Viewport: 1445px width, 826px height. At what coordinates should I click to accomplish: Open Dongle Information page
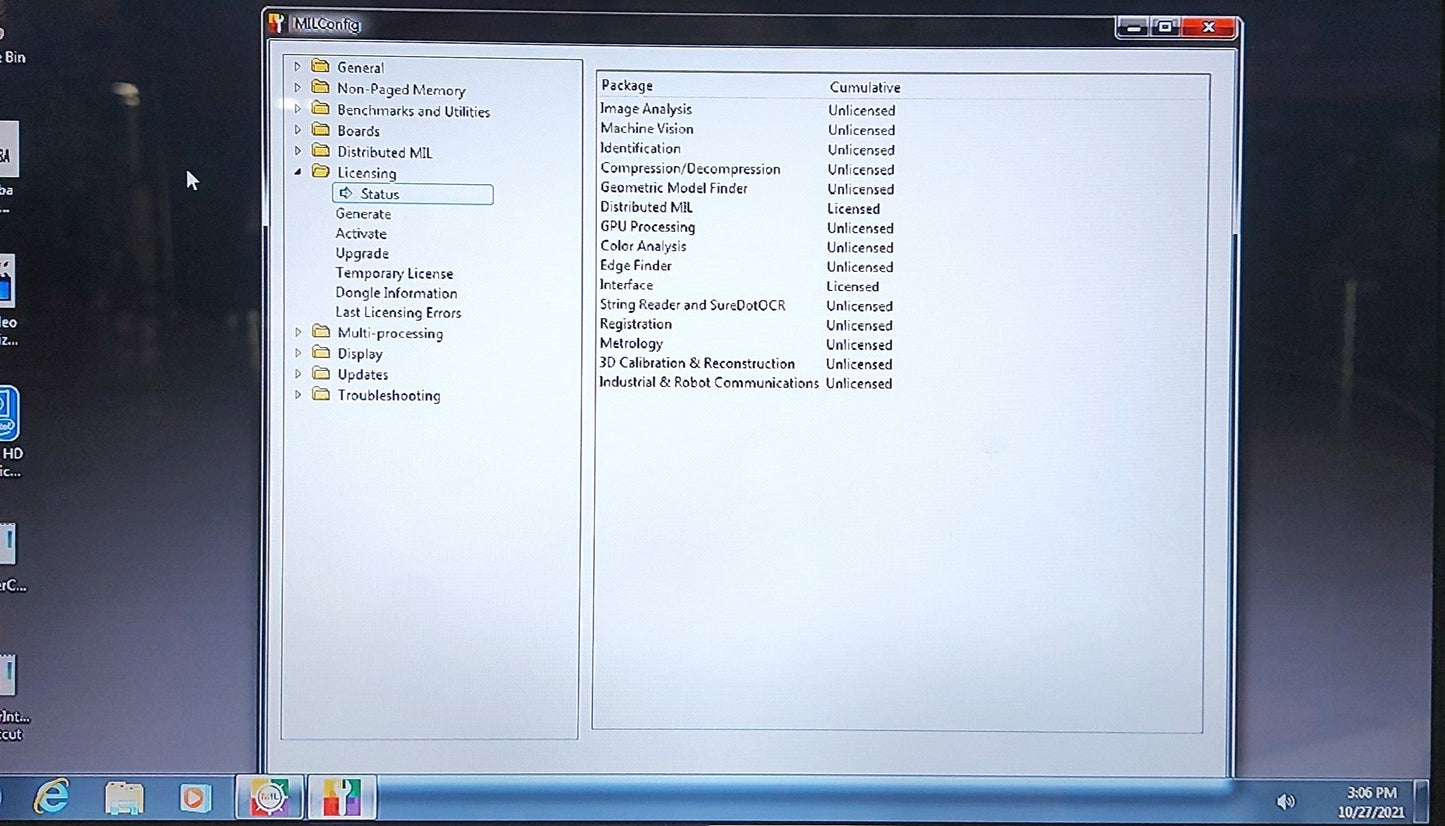[396, 293]
